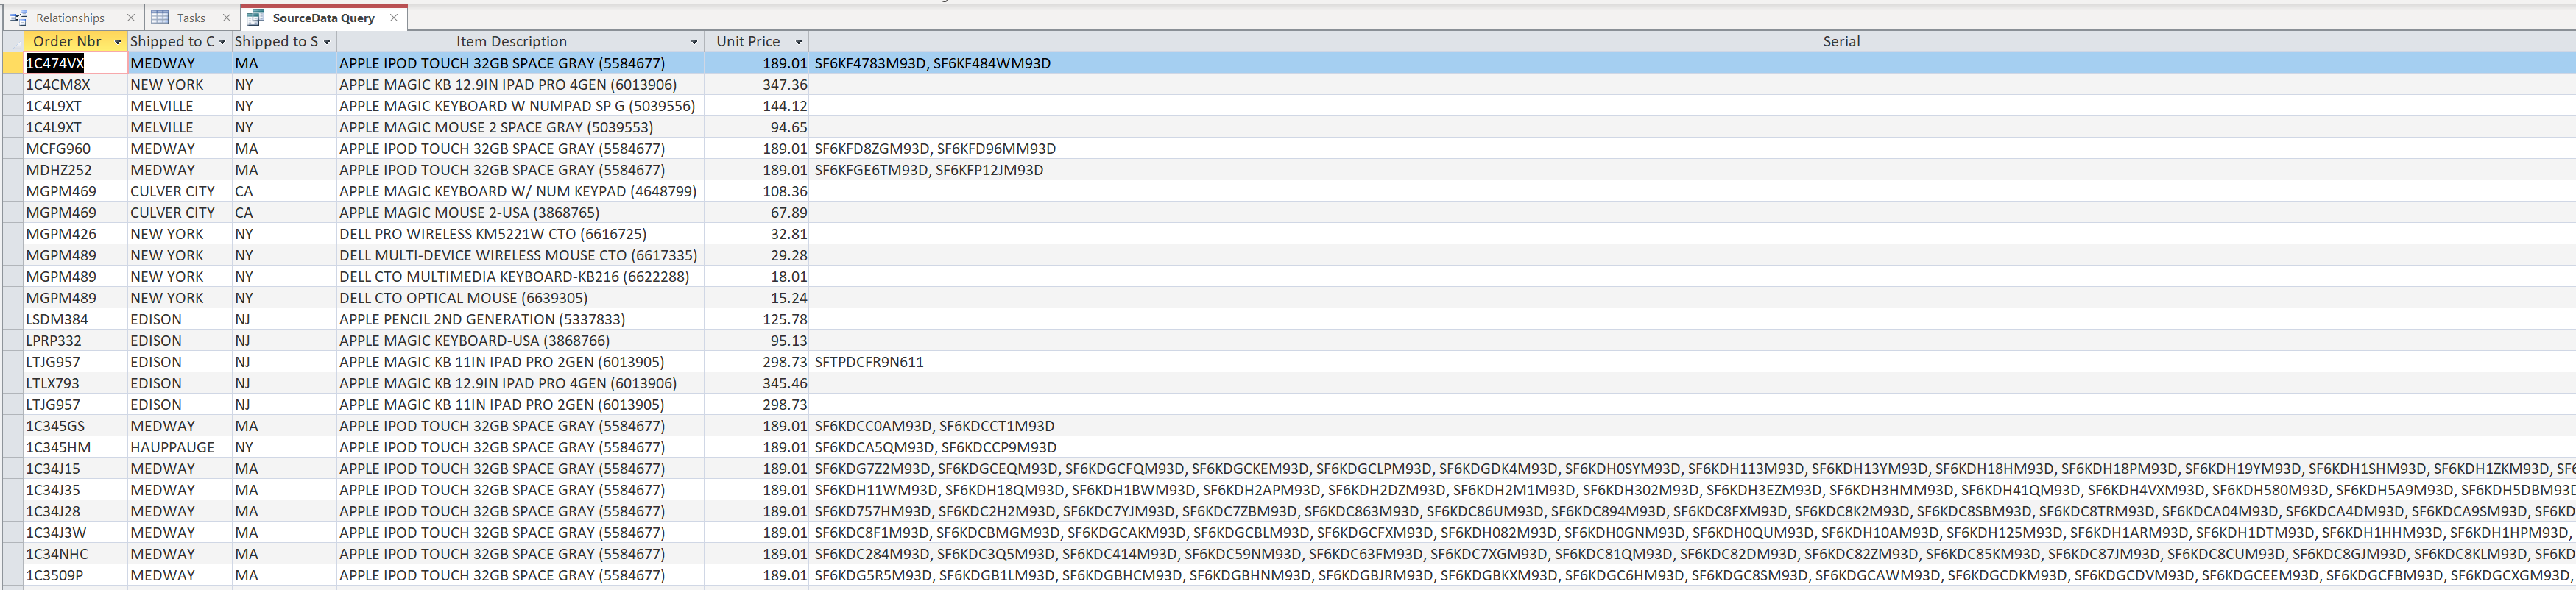
Task: Click the 347.36 unit price cell
Action: [x=757, y=85]
